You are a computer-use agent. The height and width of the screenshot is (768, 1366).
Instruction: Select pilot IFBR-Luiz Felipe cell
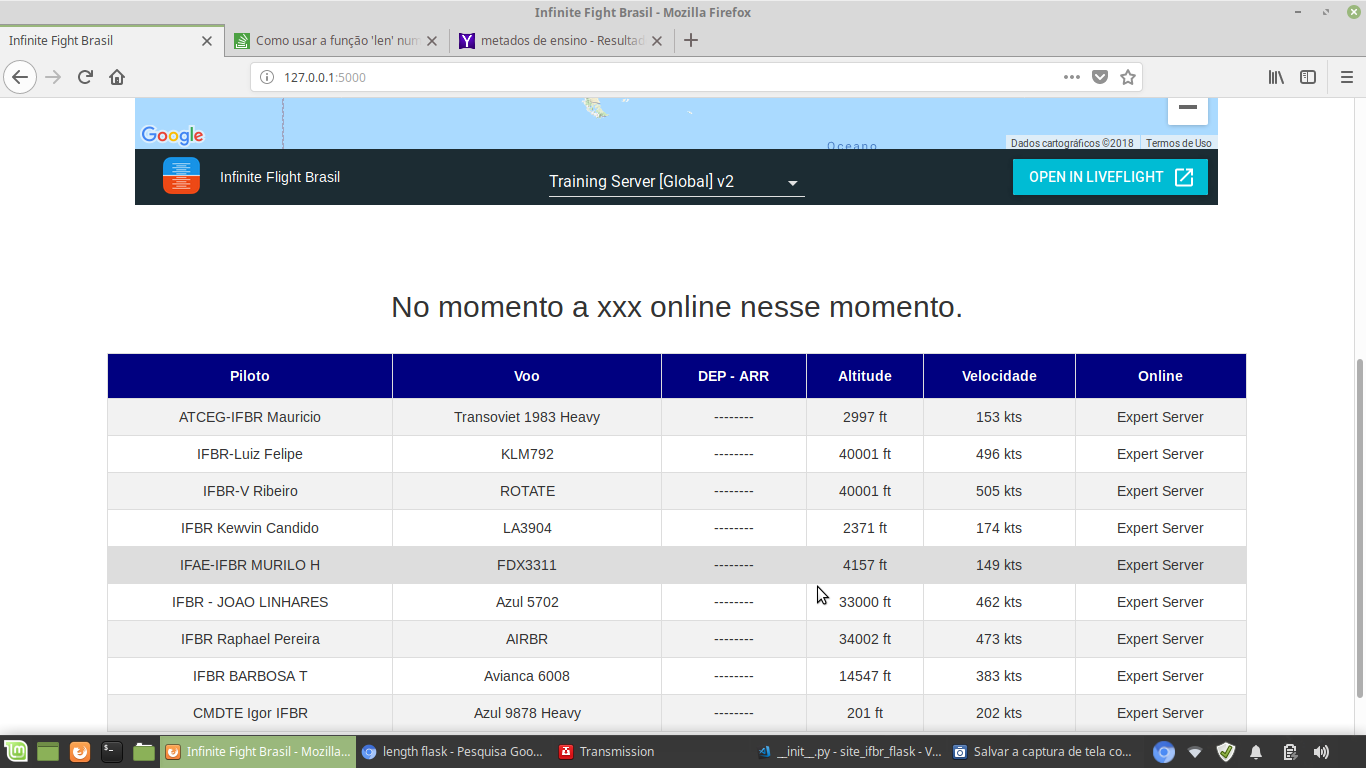(x=250, y=454)
